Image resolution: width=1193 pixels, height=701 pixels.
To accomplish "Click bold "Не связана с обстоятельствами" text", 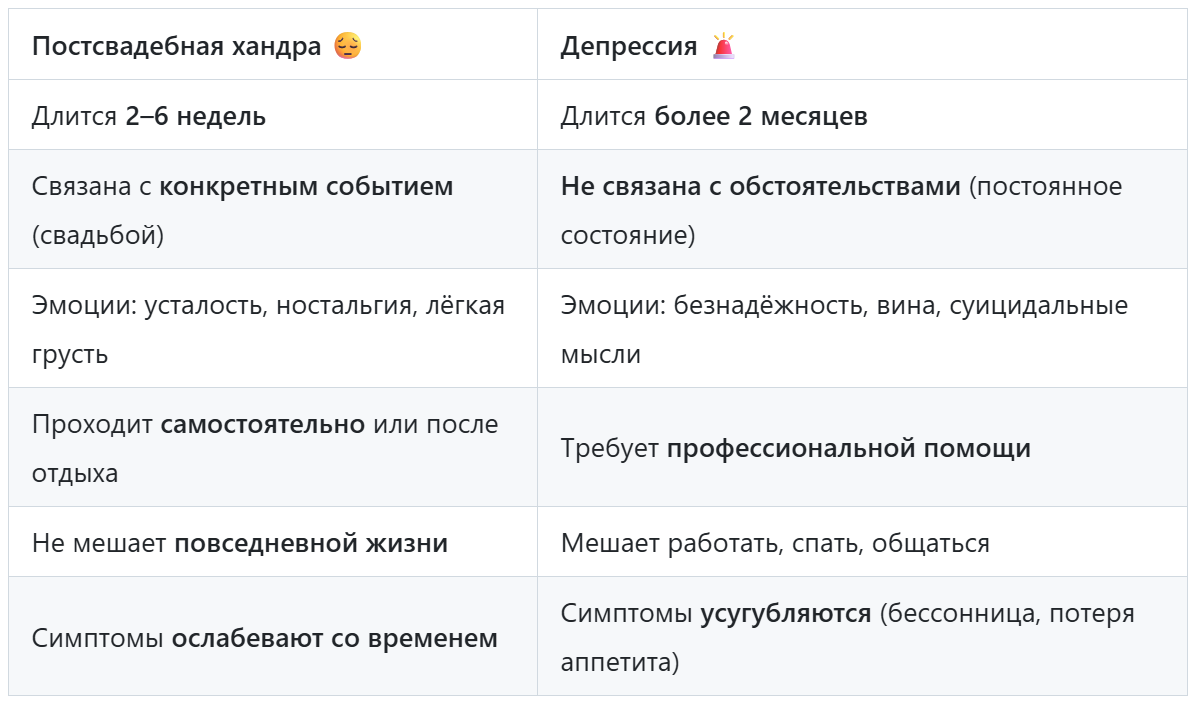I will (x=760, y=186).
